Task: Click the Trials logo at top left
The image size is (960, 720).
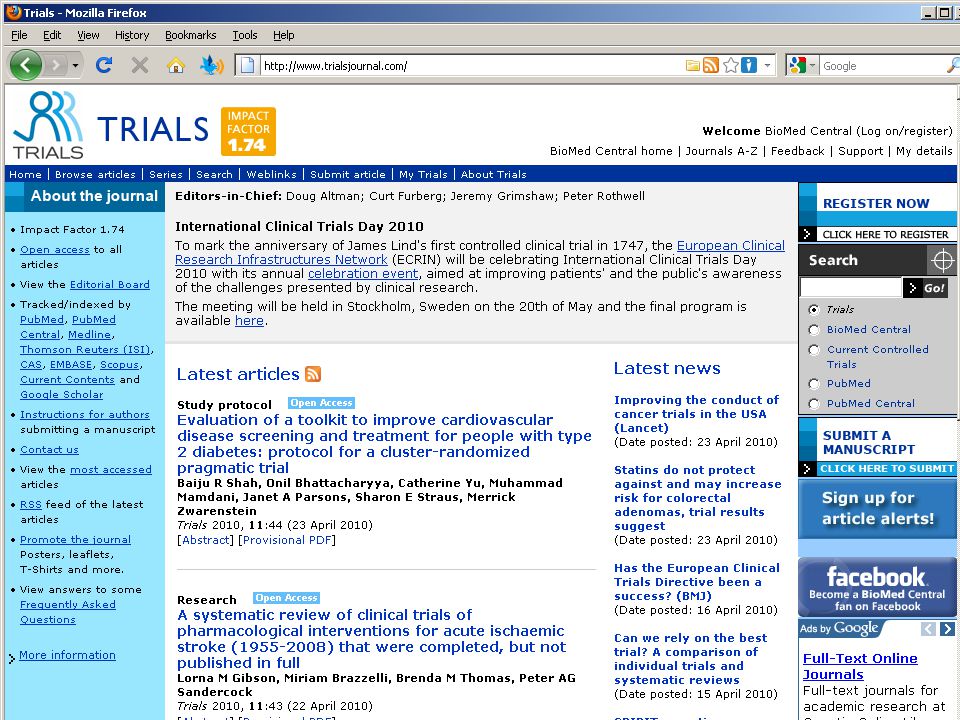Action: (x=48, y=125)
